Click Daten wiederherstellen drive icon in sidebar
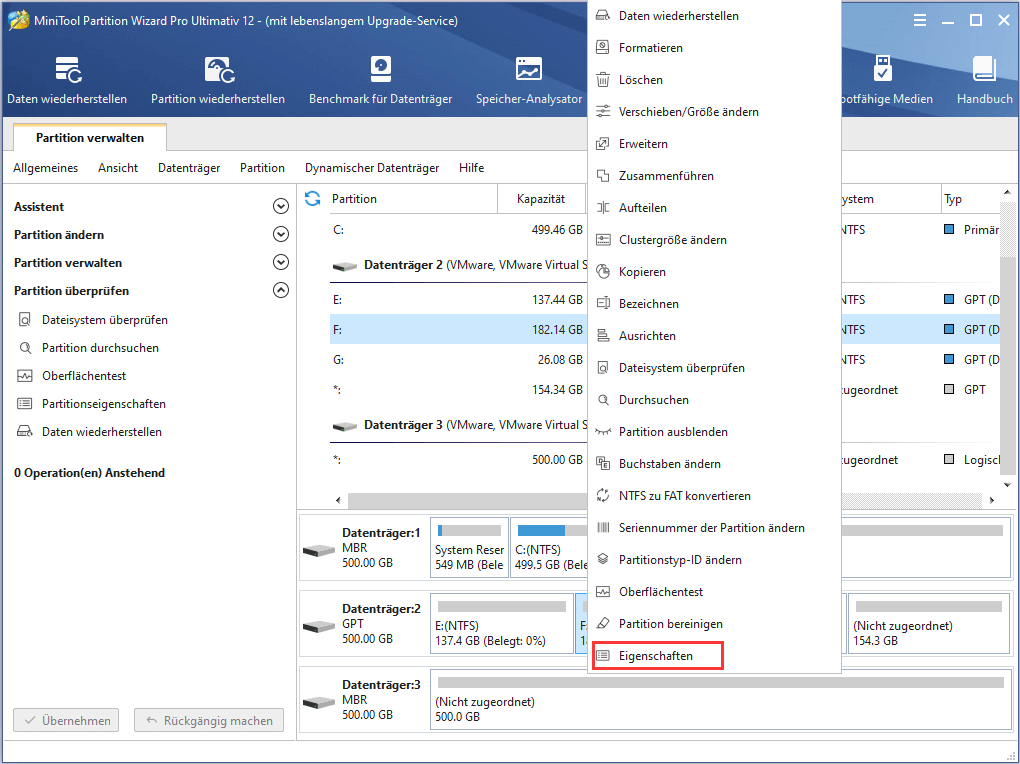 [x=25, y=431]
